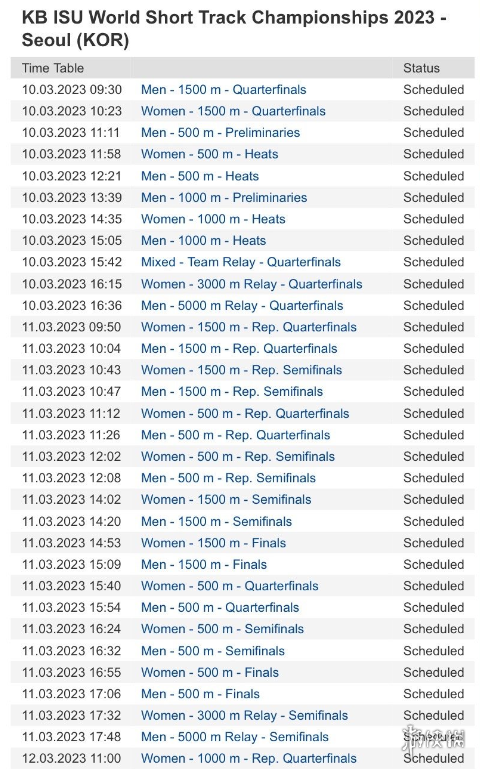Open Men - 500 m - Rep. Quarterfinals
Screen dimensions: 480x769
click(236, 435)
